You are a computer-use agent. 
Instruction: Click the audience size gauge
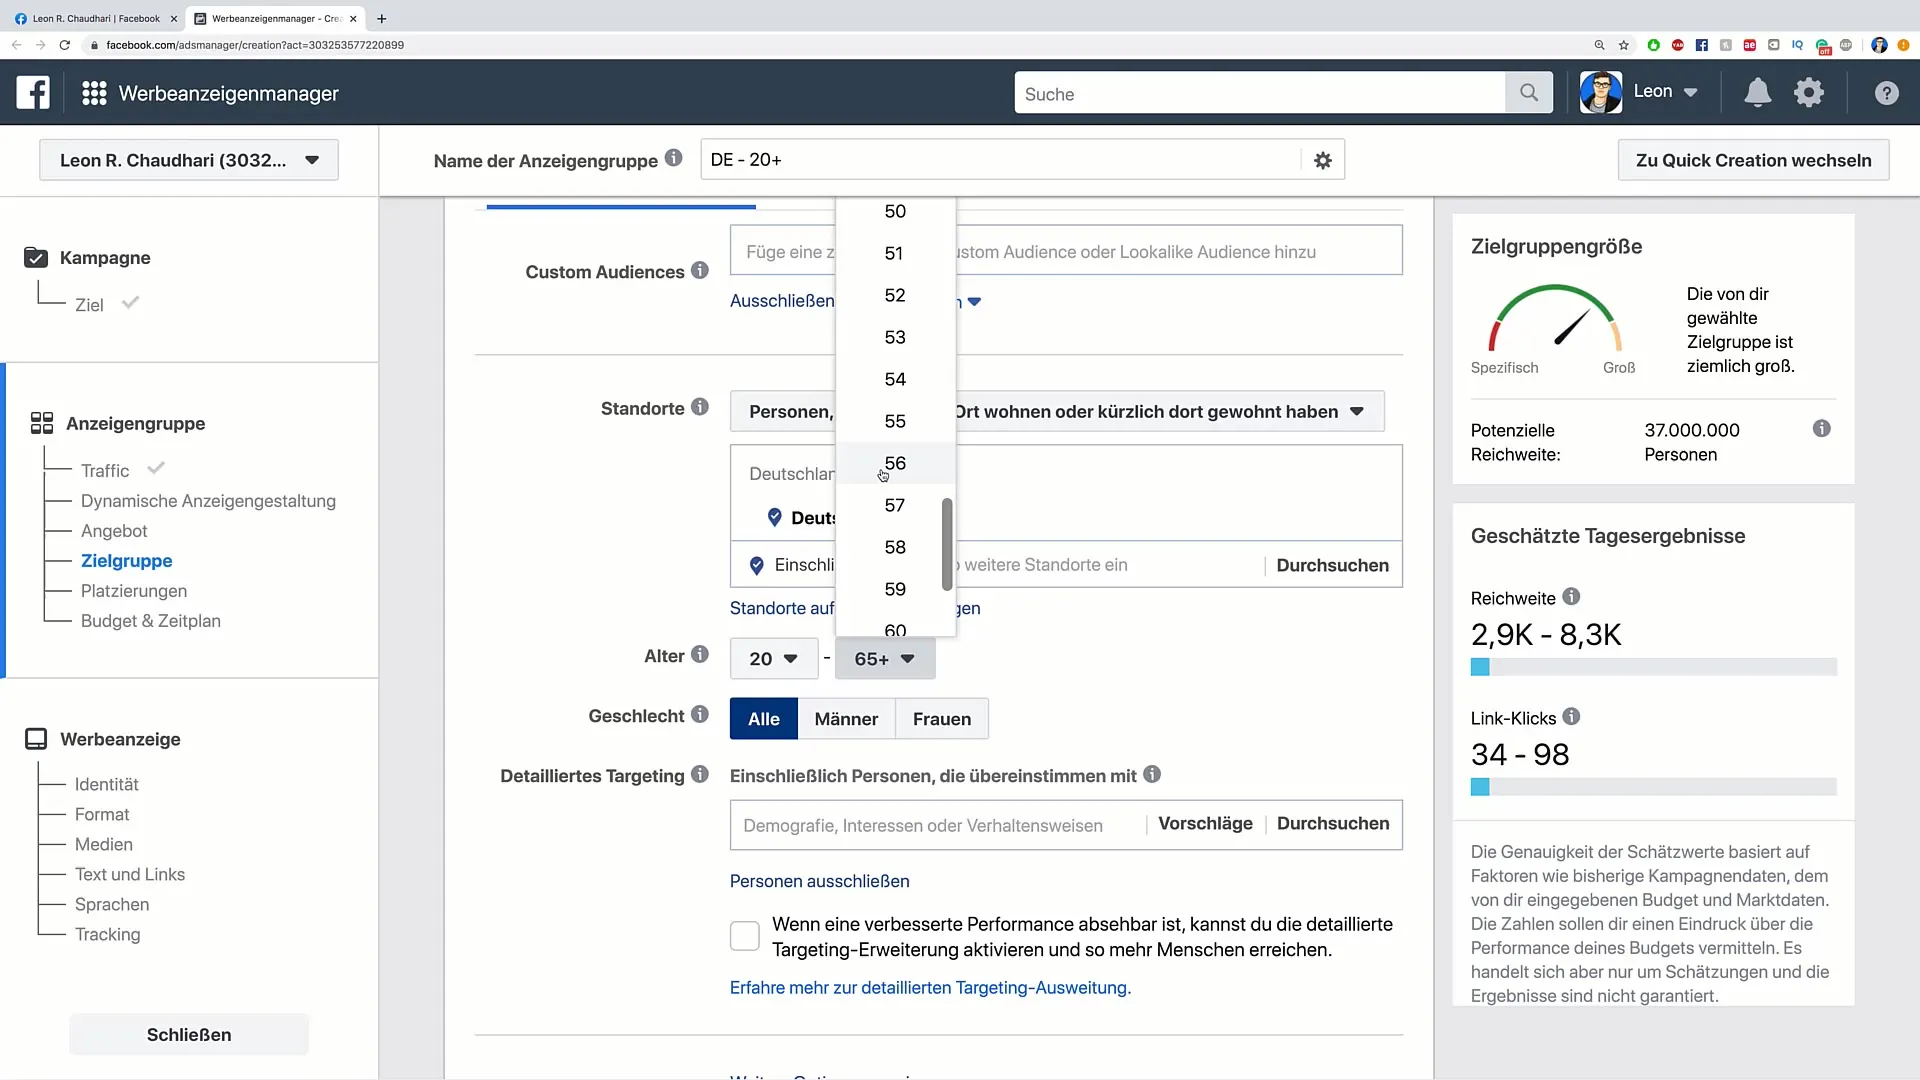(x=1555, y=319)
